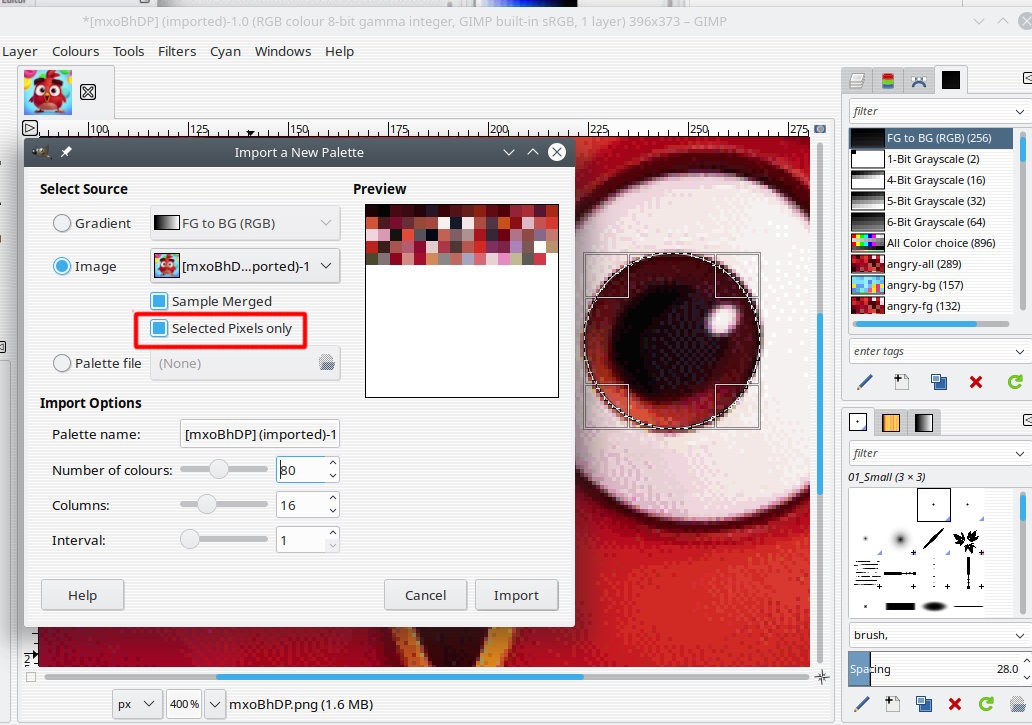This screenshot has height=725, width=1032.
Task: Click the close-image X icon beside the thumbnail
Action: (88, 92)
